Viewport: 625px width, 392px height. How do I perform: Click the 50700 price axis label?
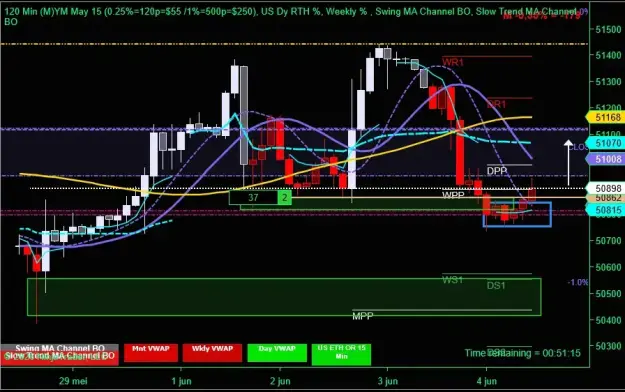(x=608, y=240)
